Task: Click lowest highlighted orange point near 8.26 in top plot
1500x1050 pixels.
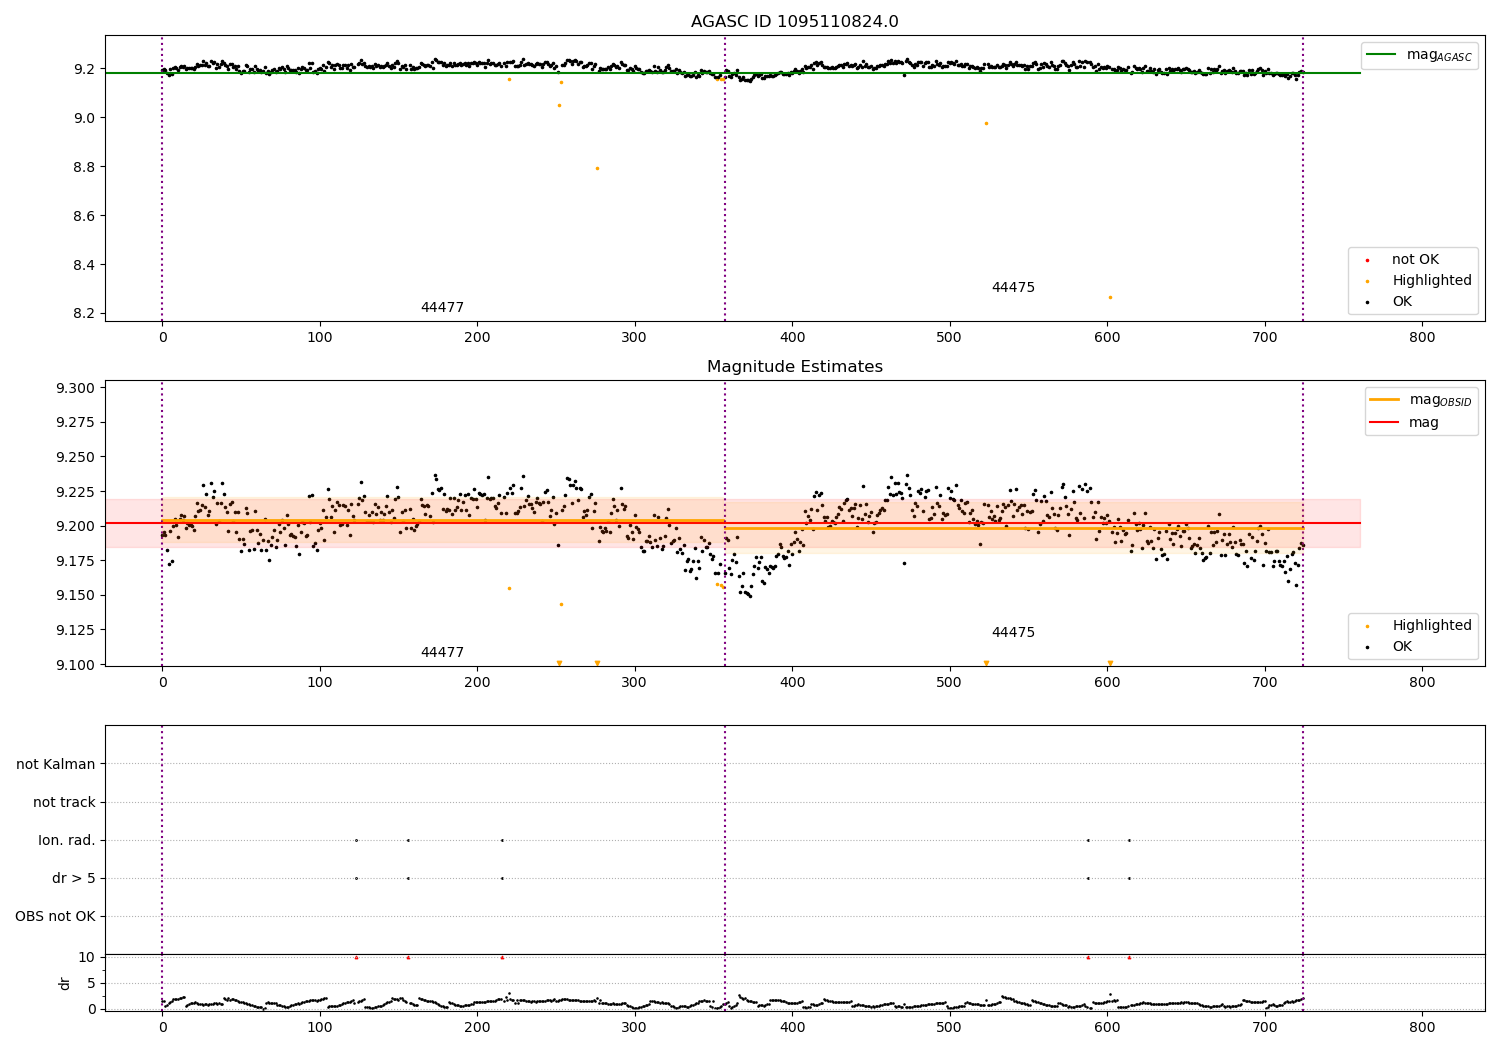Action: coord(1110,297)
